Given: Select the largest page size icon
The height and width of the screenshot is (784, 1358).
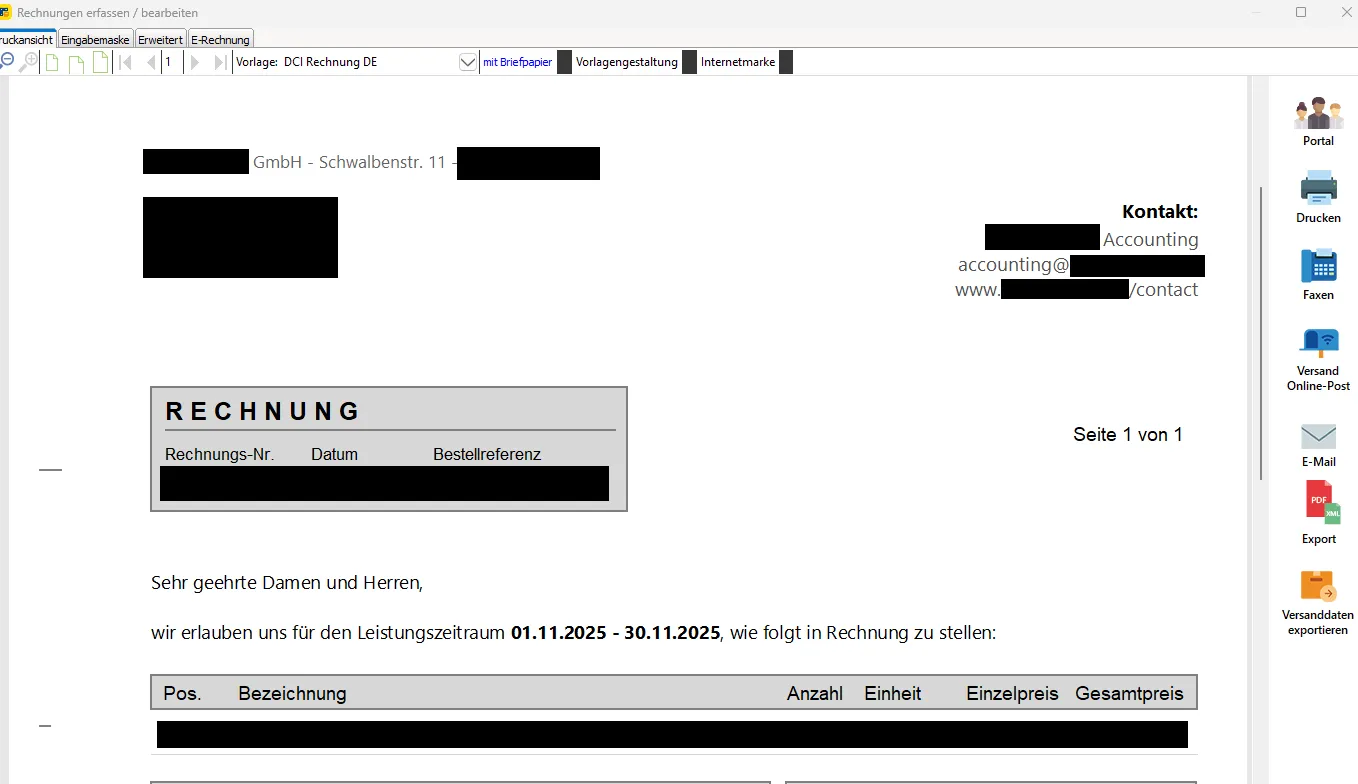Looking at the screenshot, I should click(100, 62).
